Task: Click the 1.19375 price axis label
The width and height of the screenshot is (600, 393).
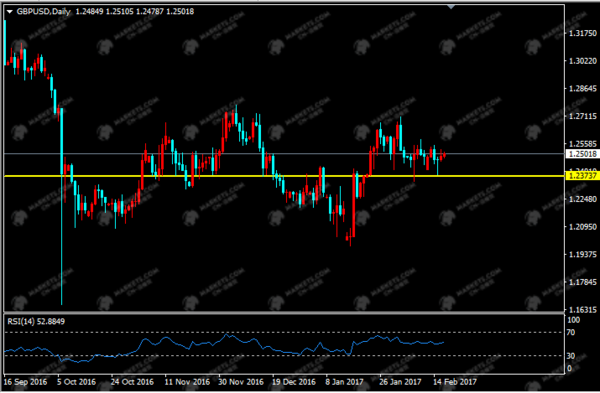Action: coord(583,254)
